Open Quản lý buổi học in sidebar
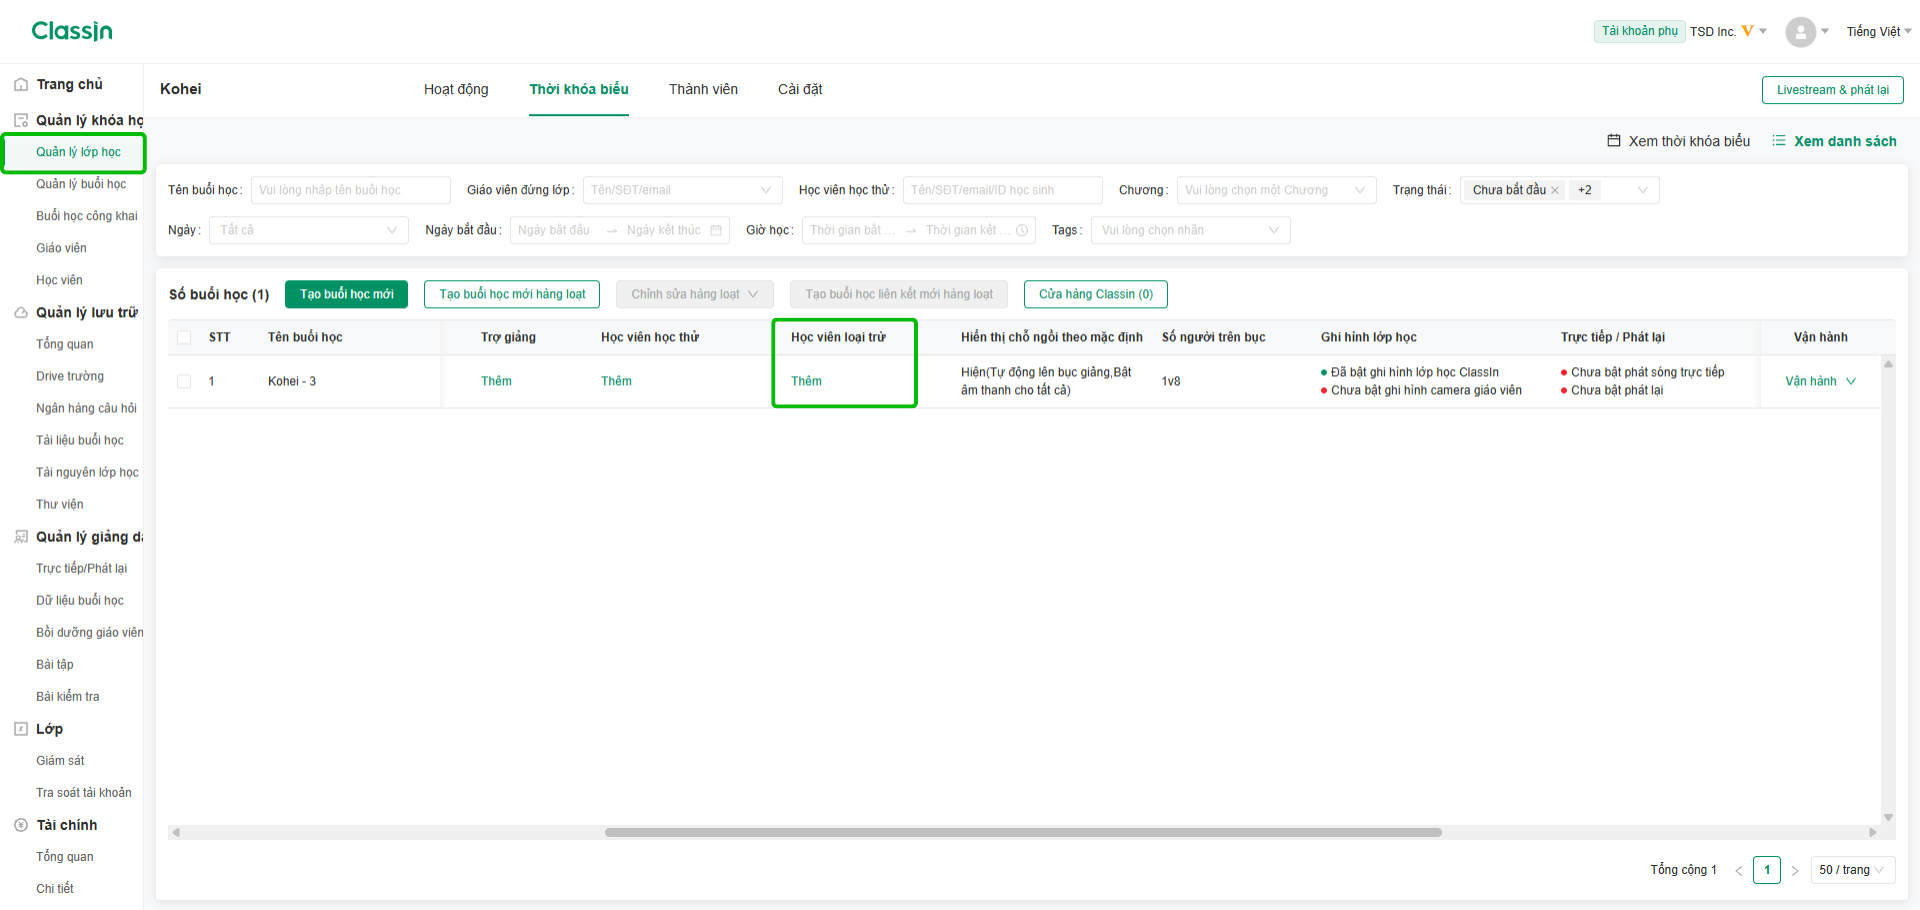Screen dimensions: 1920x910 (81, 184)
